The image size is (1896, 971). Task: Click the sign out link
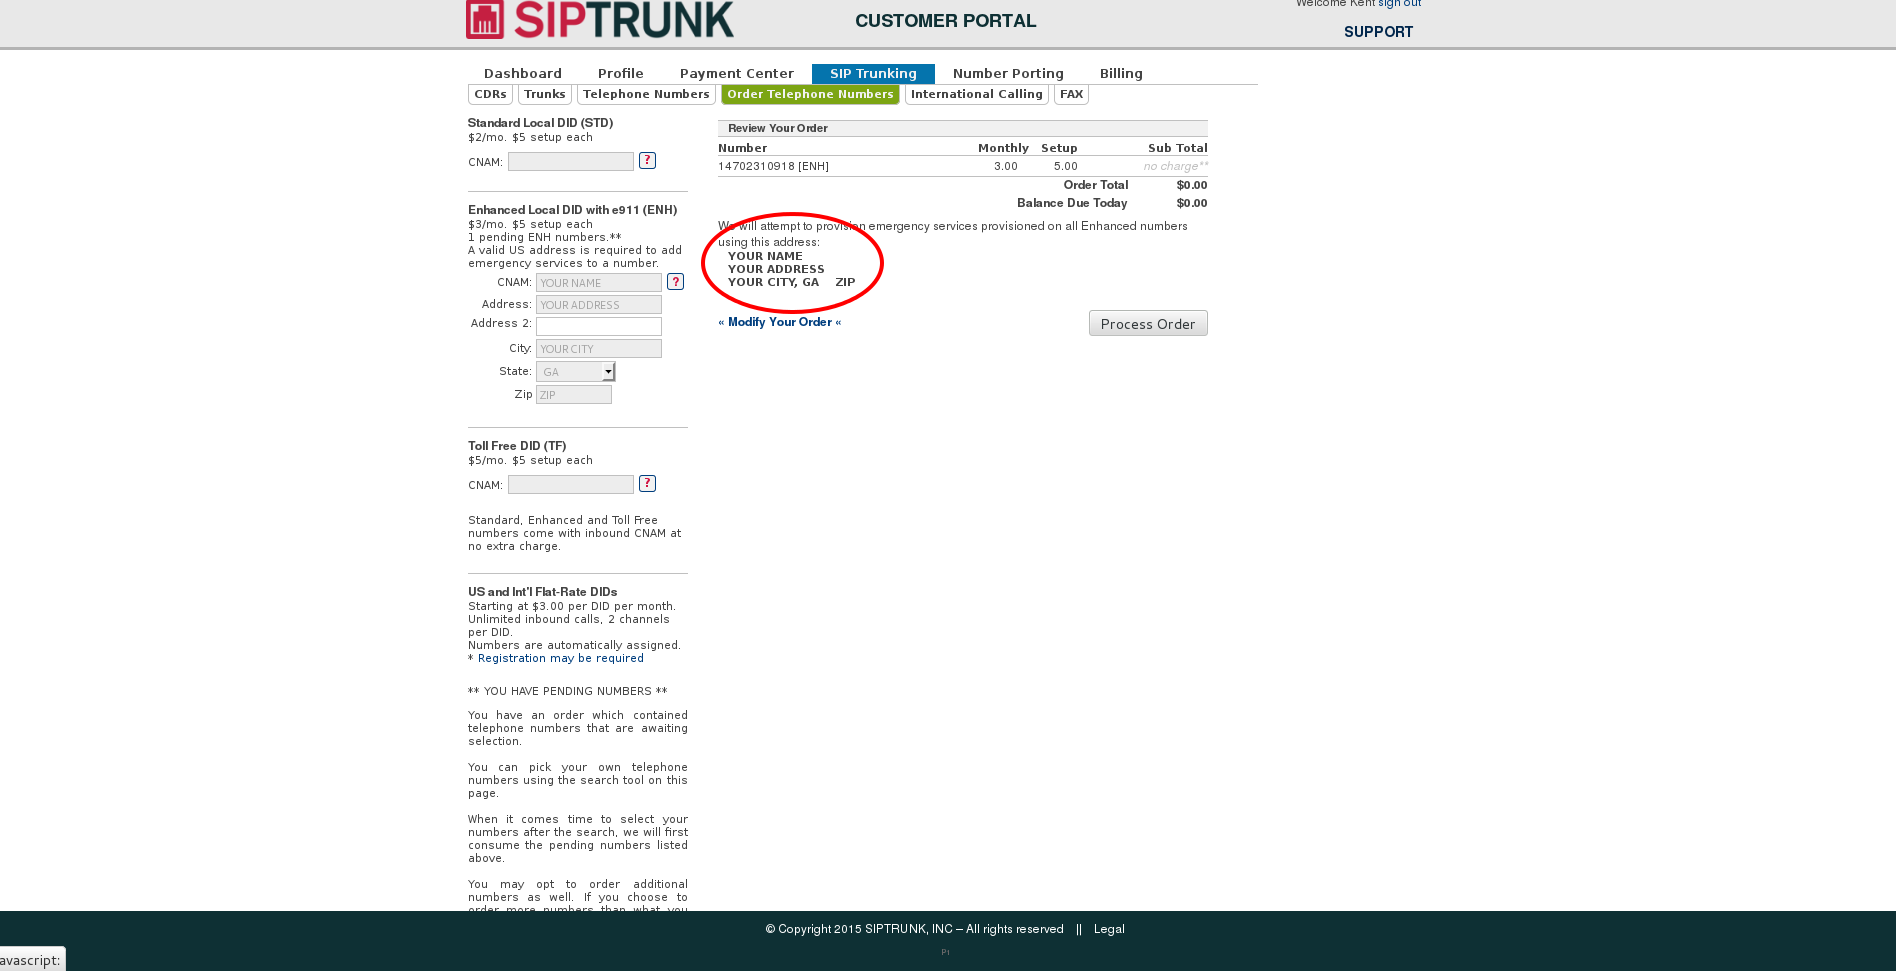pos(1400,3)
